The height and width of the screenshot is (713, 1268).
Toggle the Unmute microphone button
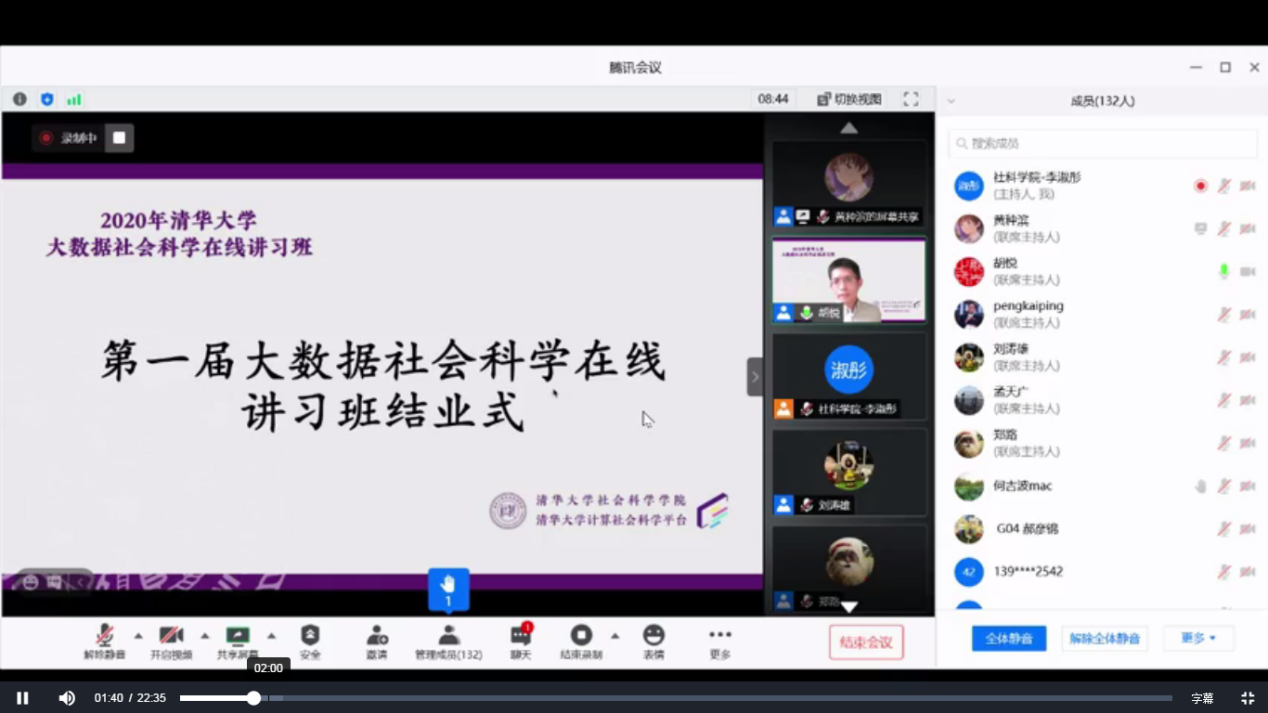coord(104,637)
